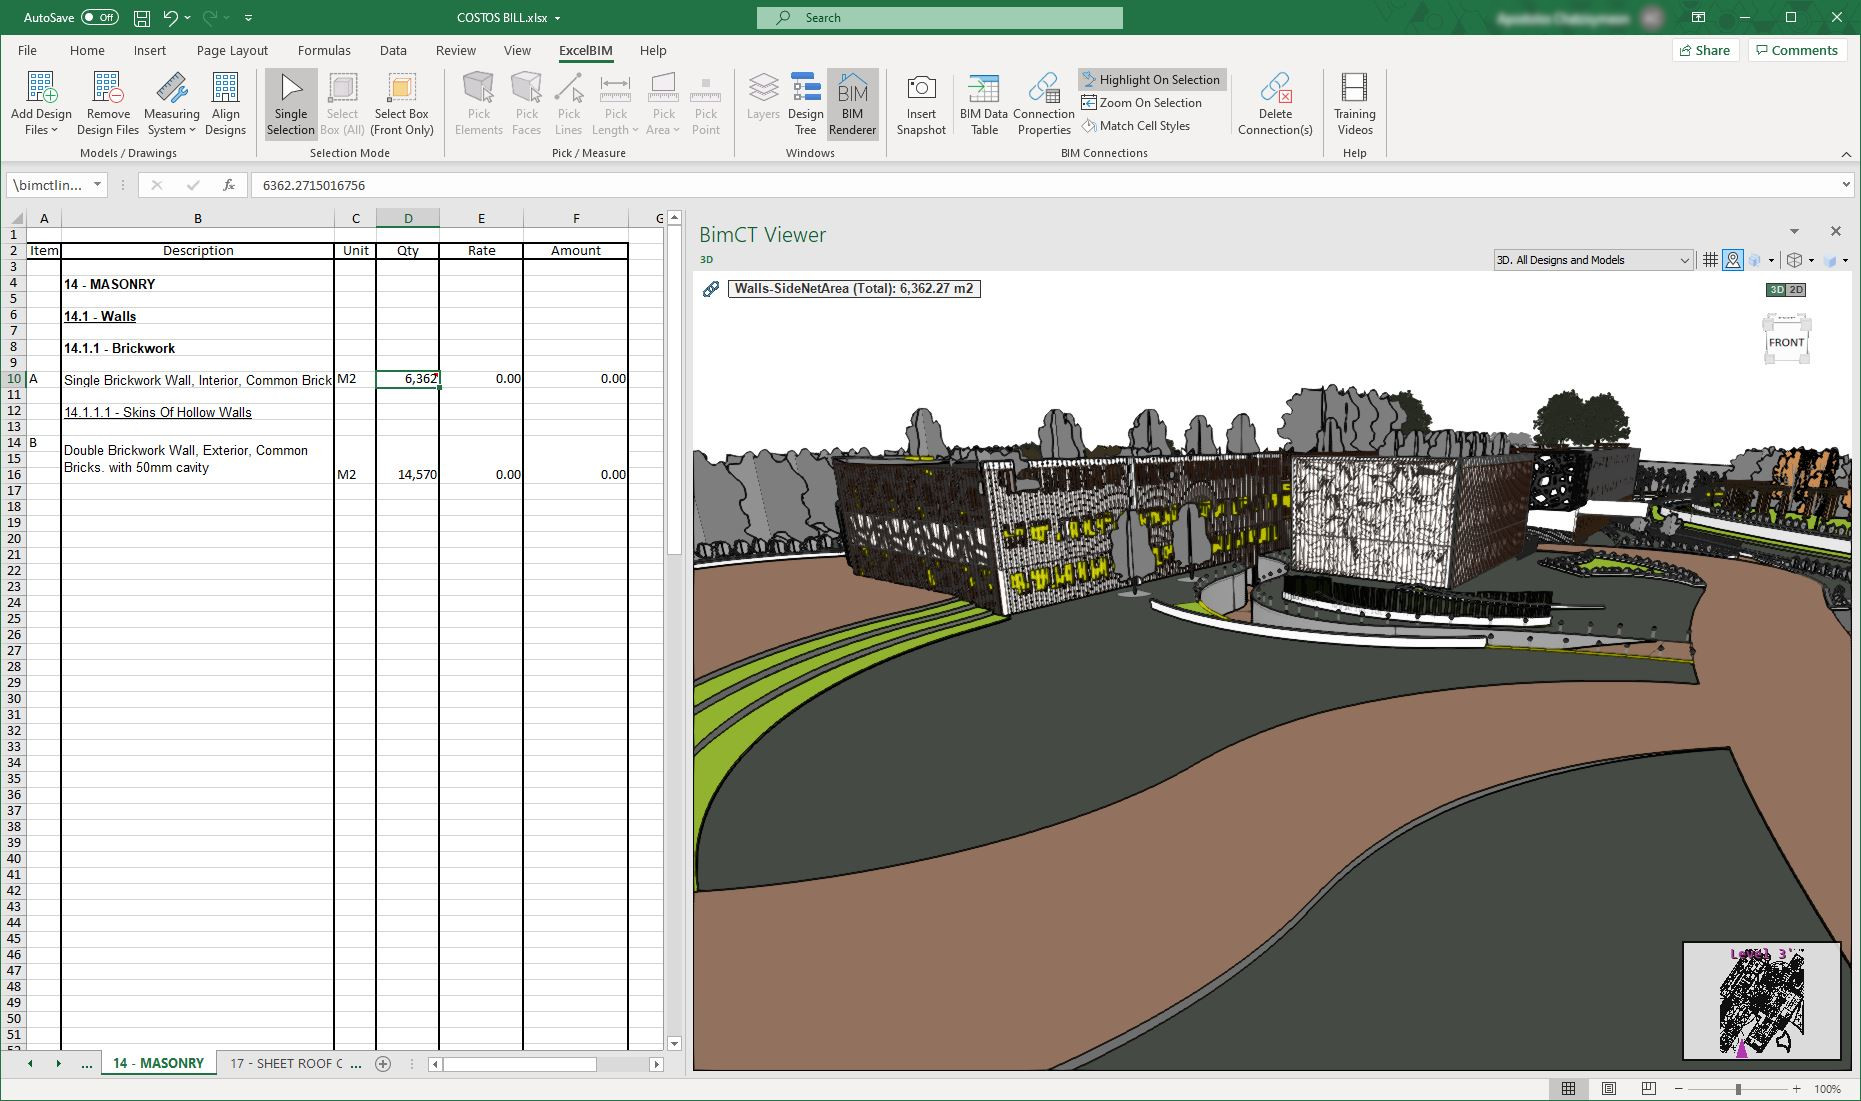Click the Share button

pos(1705,50)
